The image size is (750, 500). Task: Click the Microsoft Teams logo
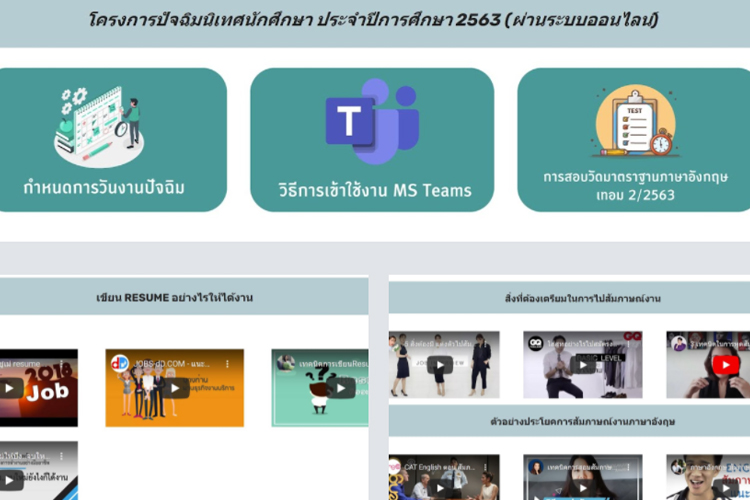coord(373,122)
